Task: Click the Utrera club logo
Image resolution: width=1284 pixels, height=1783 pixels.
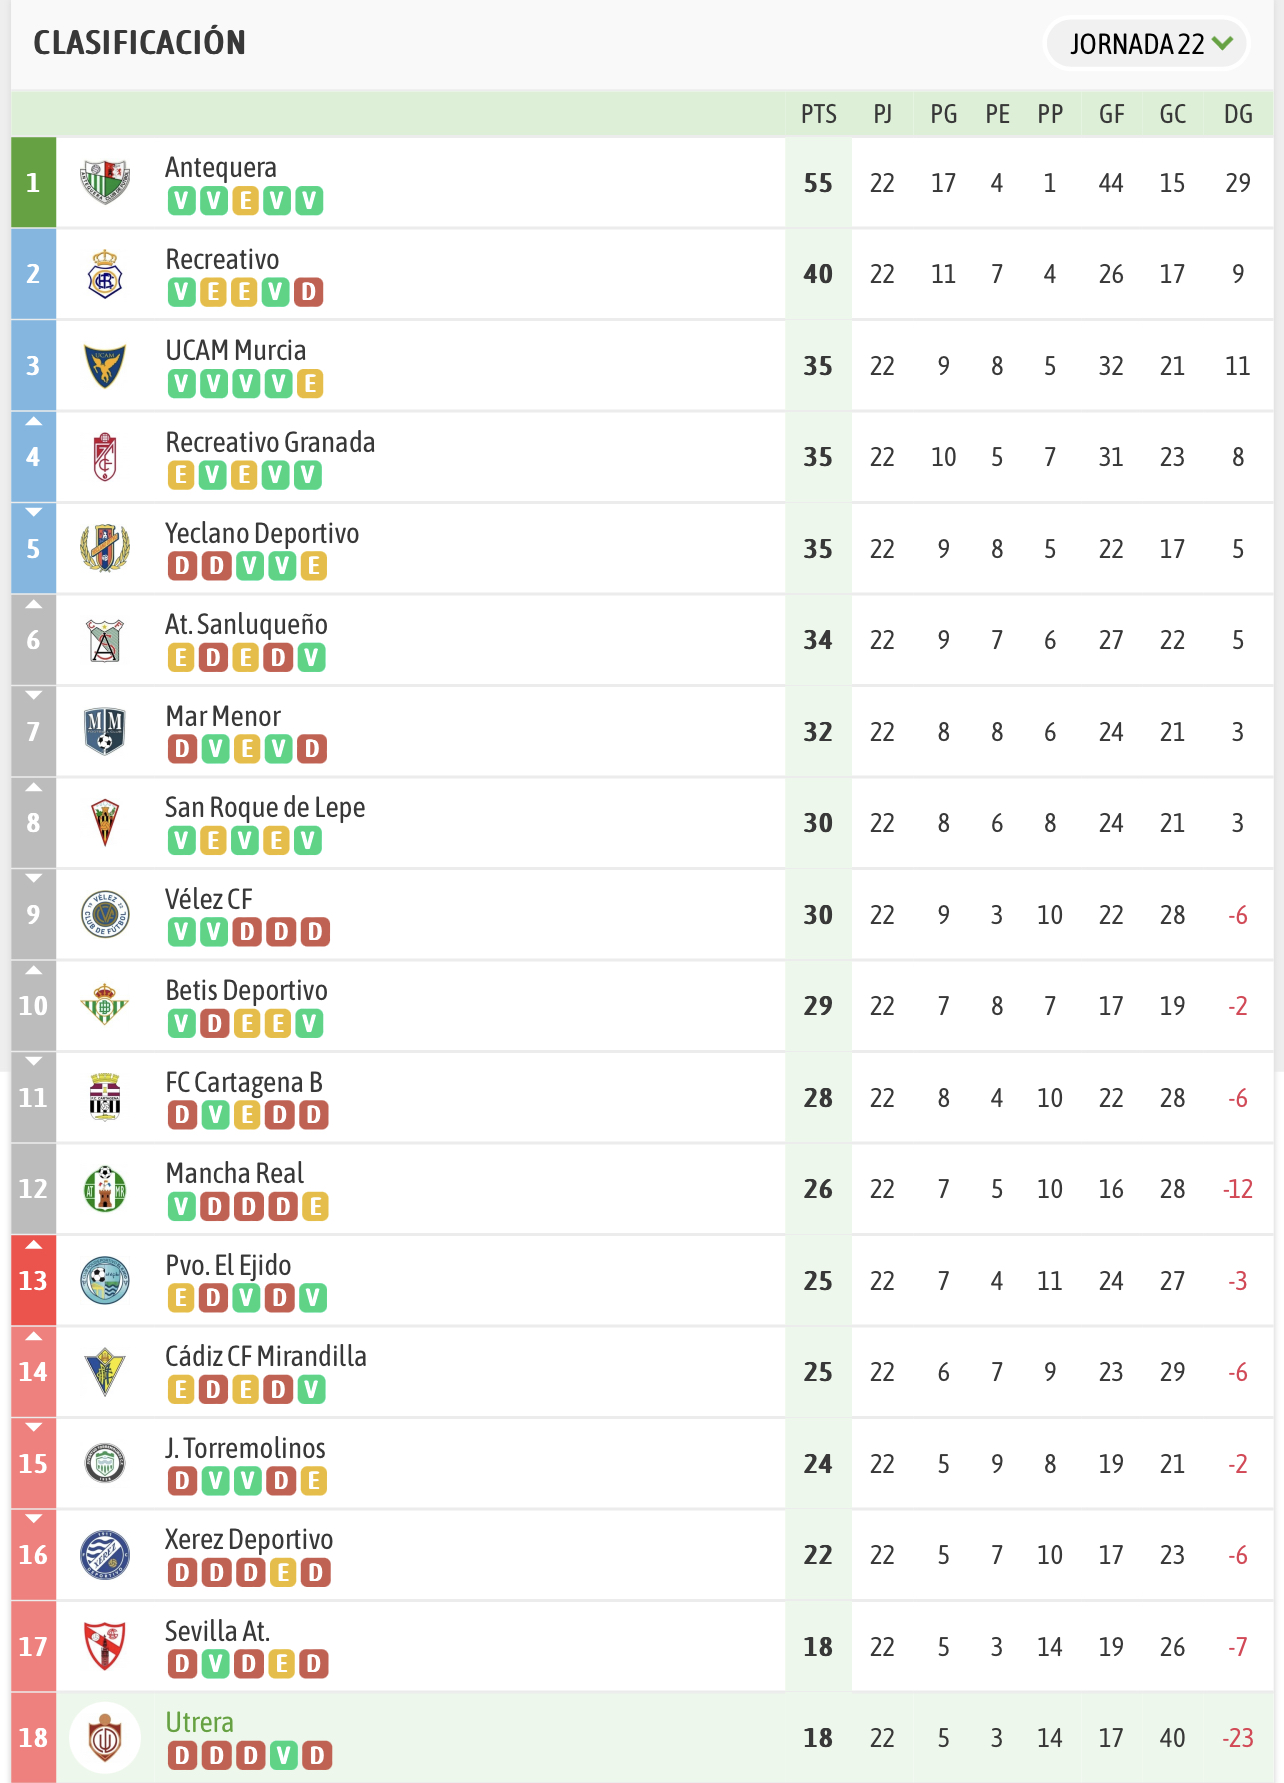Action: pos(105,1737)
